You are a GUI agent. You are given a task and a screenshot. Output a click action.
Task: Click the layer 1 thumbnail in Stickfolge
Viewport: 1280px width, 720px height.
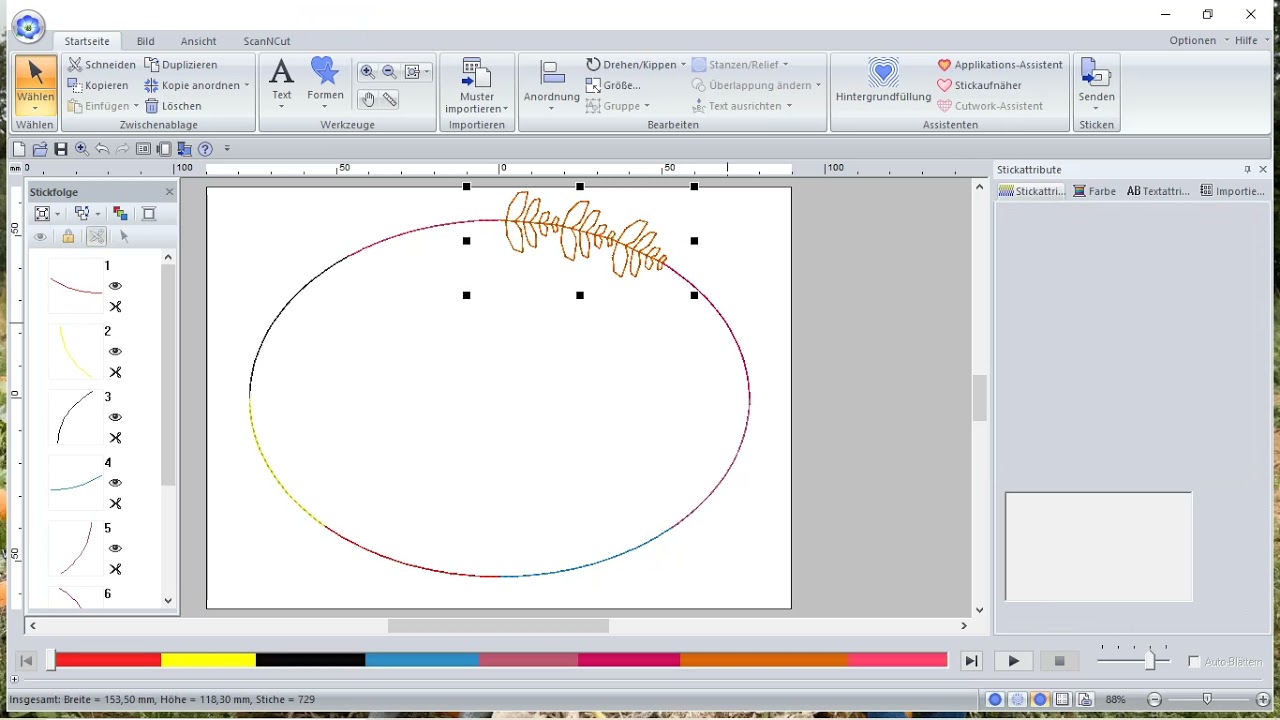75,287
